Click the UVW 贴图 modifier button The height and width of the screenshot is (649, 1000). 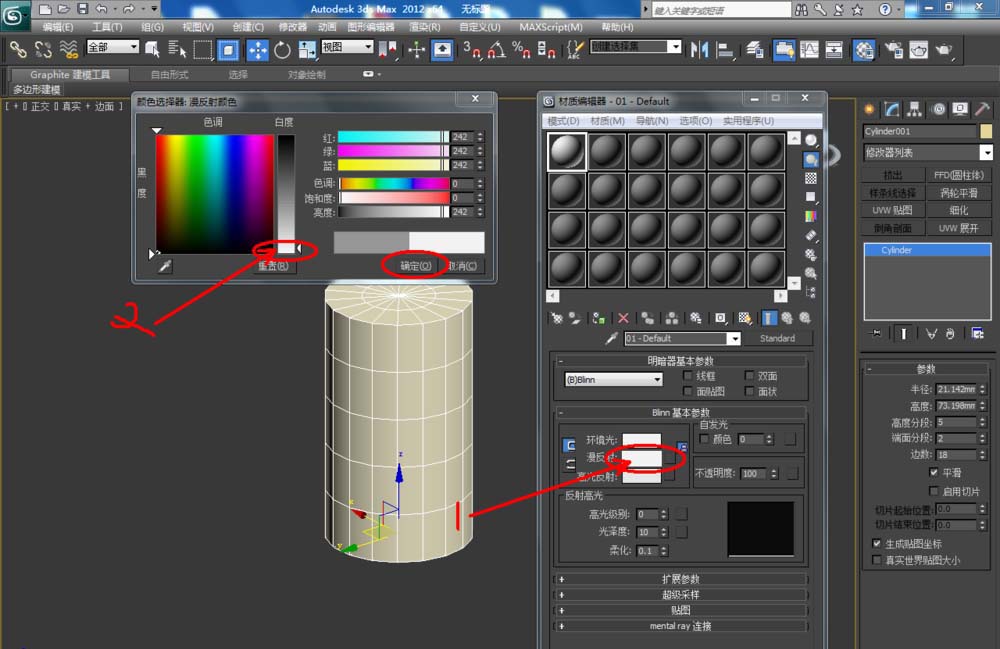893,210
